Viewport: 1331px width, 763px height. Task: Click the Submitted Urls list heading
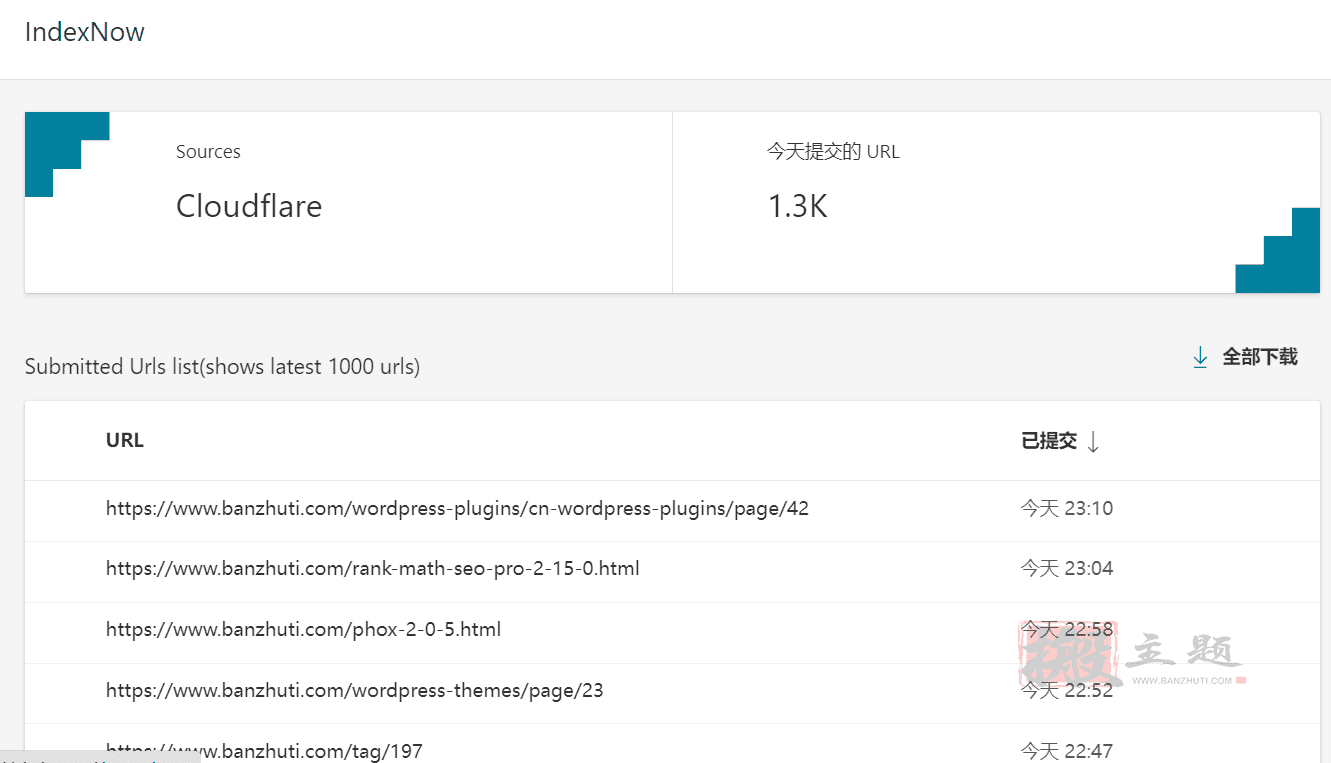click(x=222, y=367)
